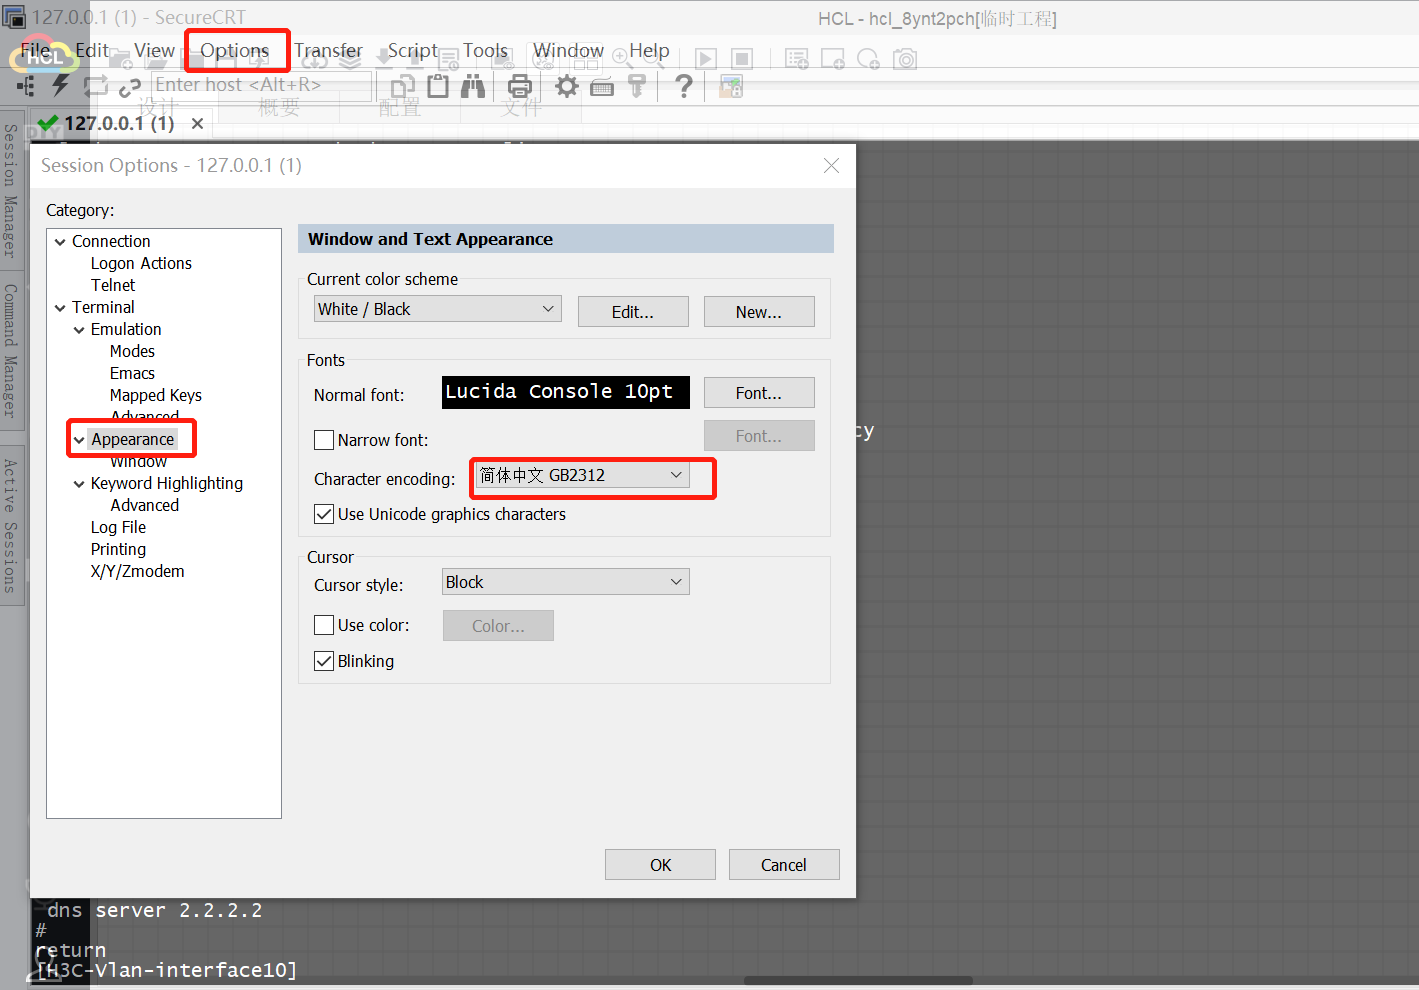
Task: Select Modes in the category tree
Action: [132, 352]
